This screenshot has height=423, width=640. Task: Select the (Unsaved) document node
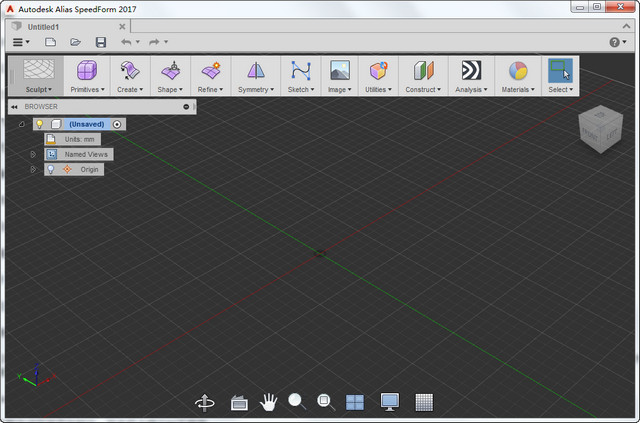point(87,124)
